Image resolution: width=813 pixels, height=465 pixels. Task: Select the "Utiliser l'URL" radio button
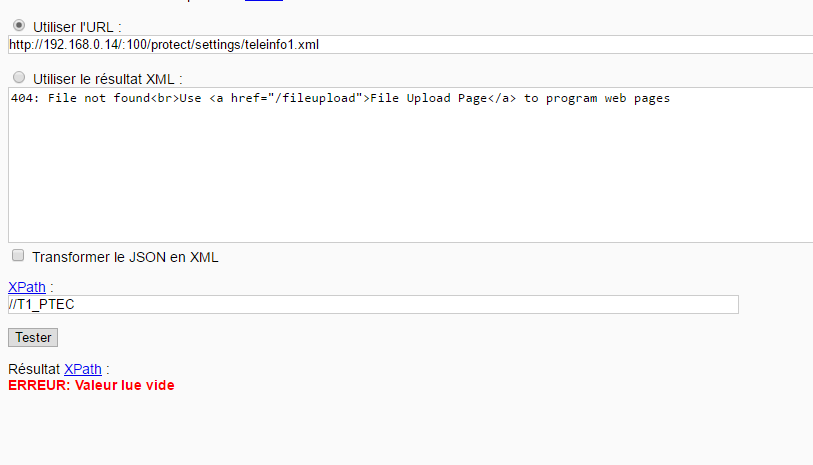[x=19, y=25]
